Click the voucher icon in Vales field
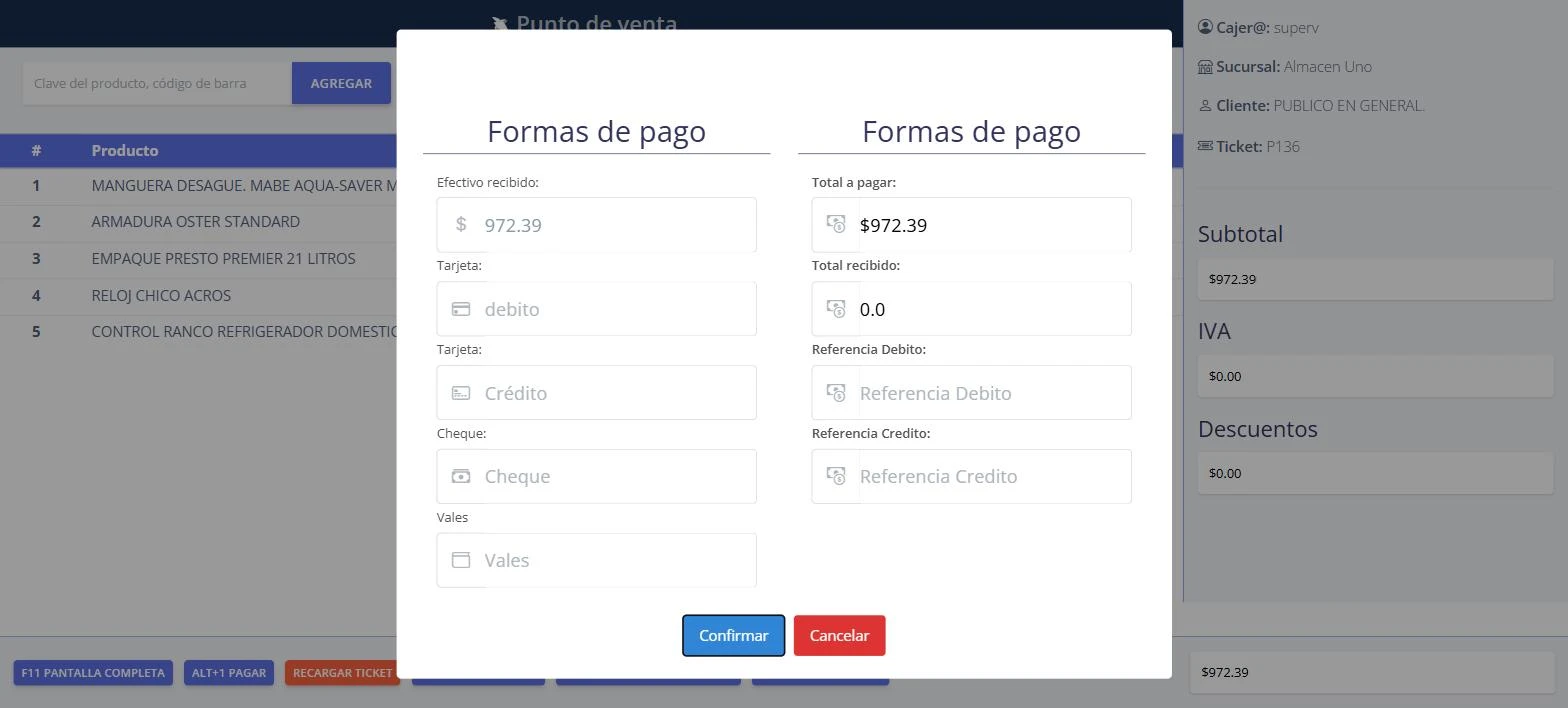 461,560
